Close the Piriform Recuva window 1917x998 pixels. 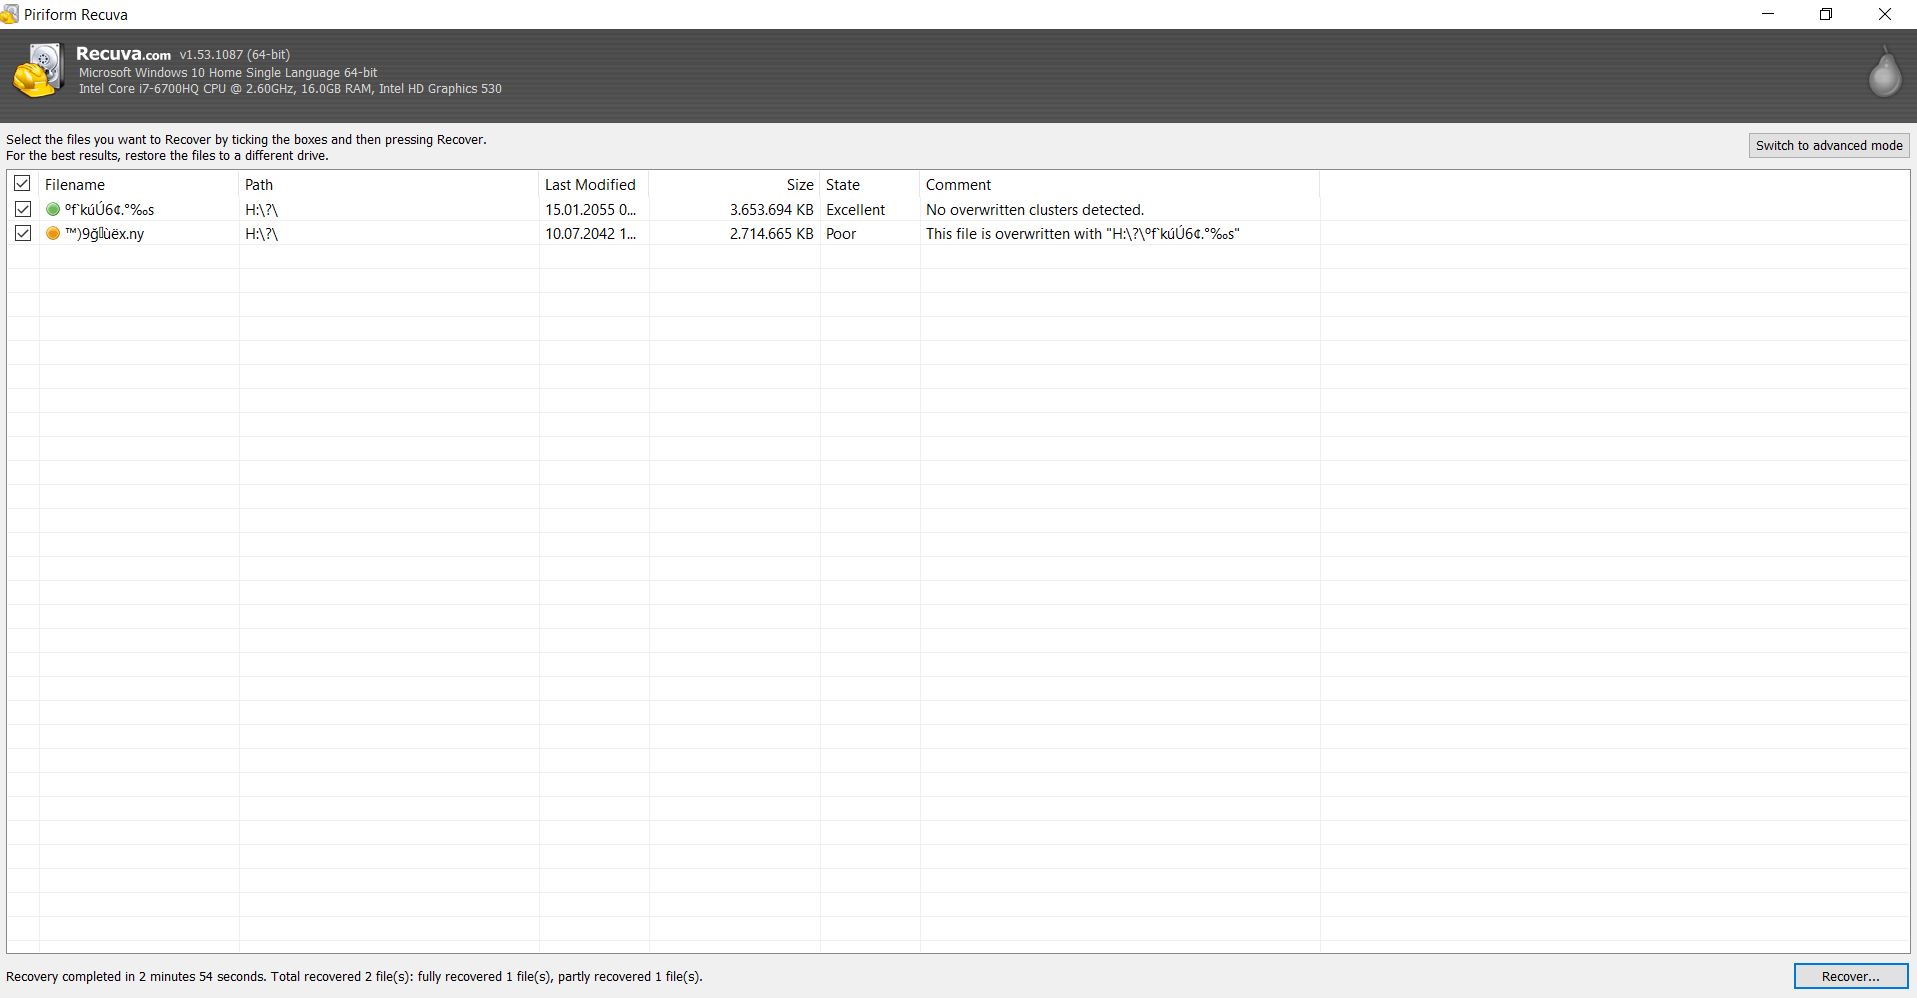click(1885, 14)
